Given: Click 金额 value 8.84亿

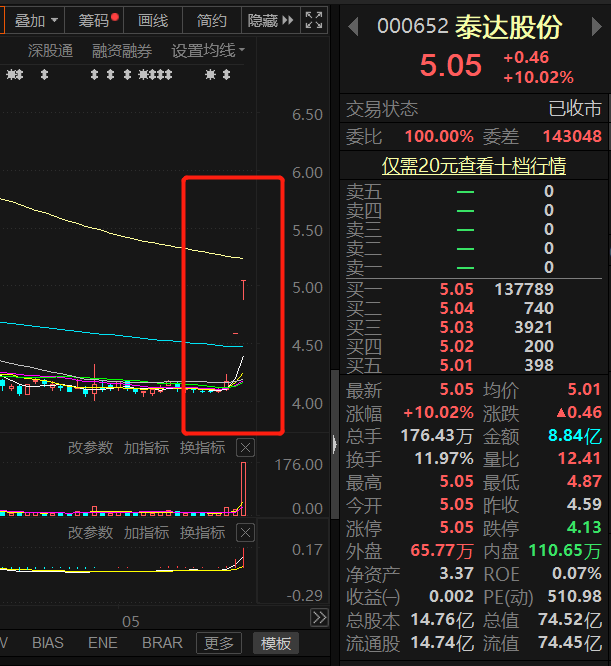Looking at the screenshot, I should [575, 436].
